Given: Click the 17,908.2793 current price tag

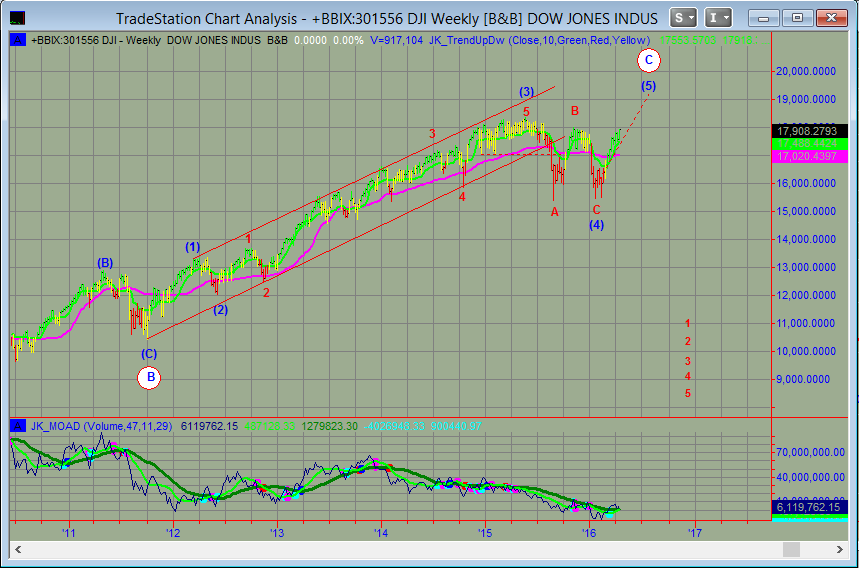Looking at the screenshot, I should 809,131.
